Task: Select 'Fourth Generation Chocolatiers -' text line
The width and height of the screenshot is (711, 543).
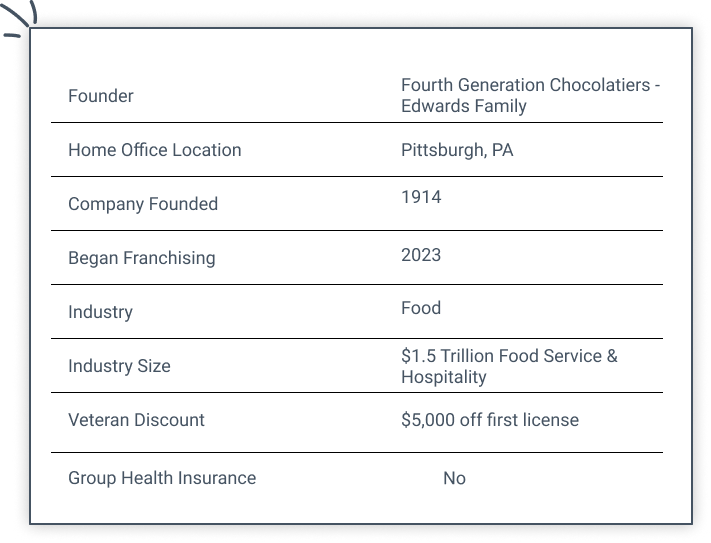Action: (530, 86)
